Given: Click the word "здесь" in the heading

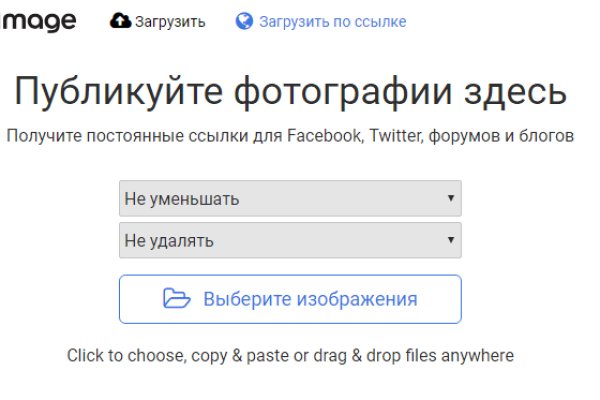Looking at the screenshot, I should tap(519, 93).
